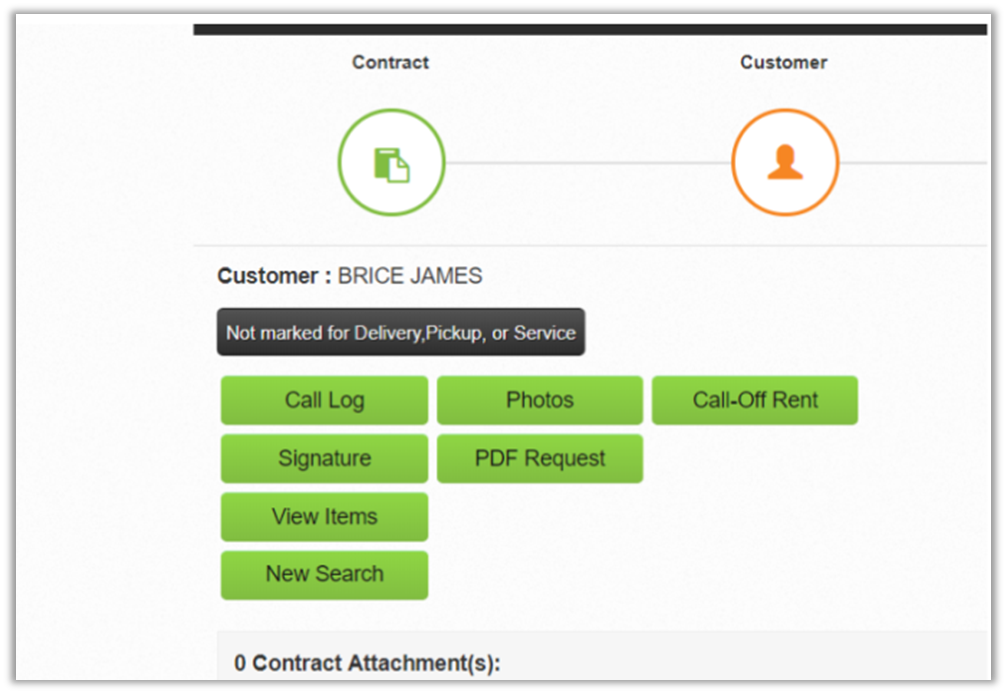
Task: Select the Customer step label
Action: [783, 62]
